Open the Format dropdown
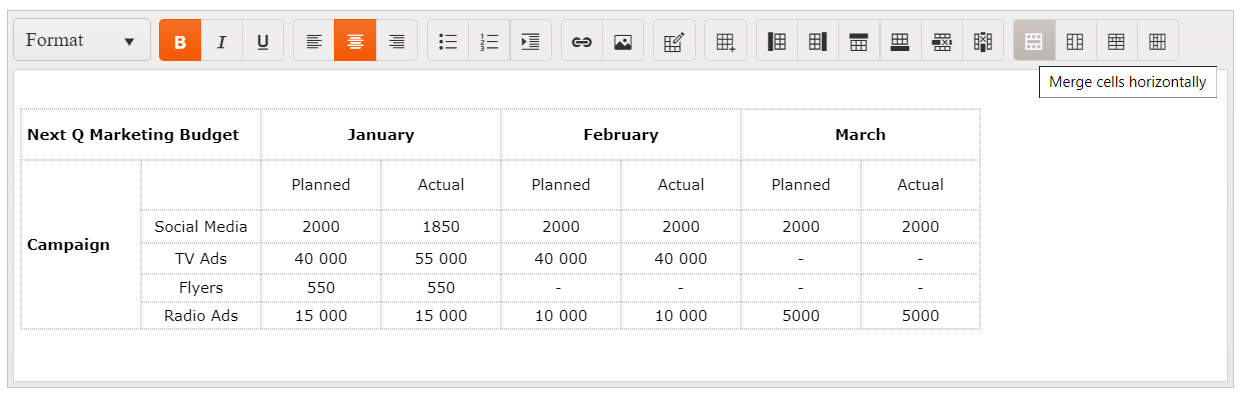Image resolution: width=1243 pixels, height=399 pixels. (82, 41)
